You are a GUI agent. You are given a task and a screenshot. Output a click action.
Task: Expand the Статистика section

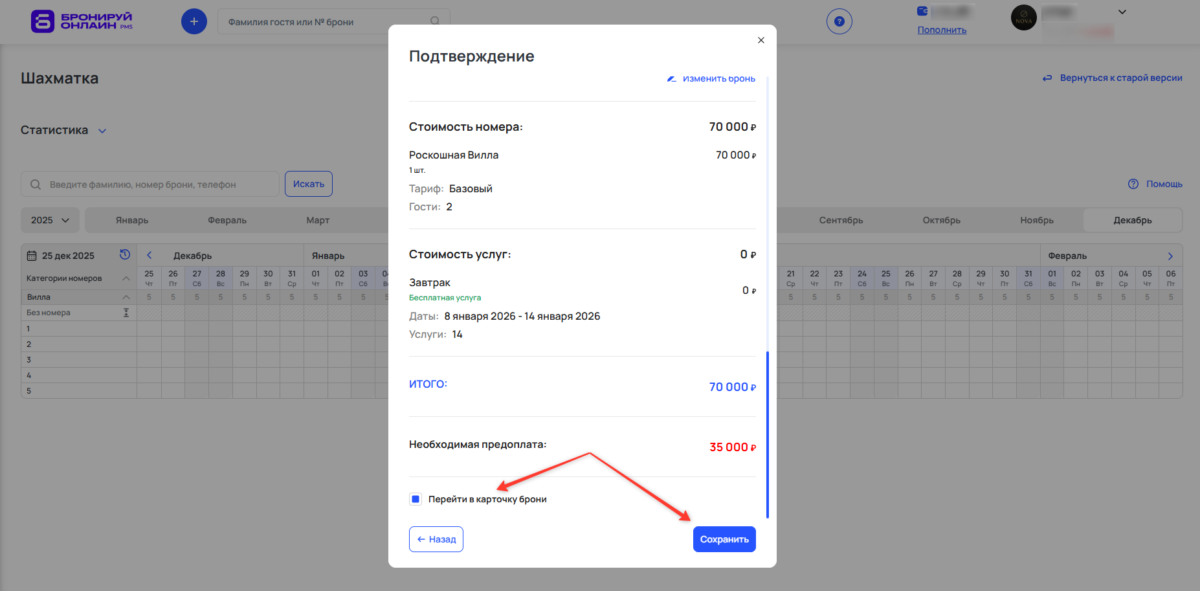(x=64, y=129)
